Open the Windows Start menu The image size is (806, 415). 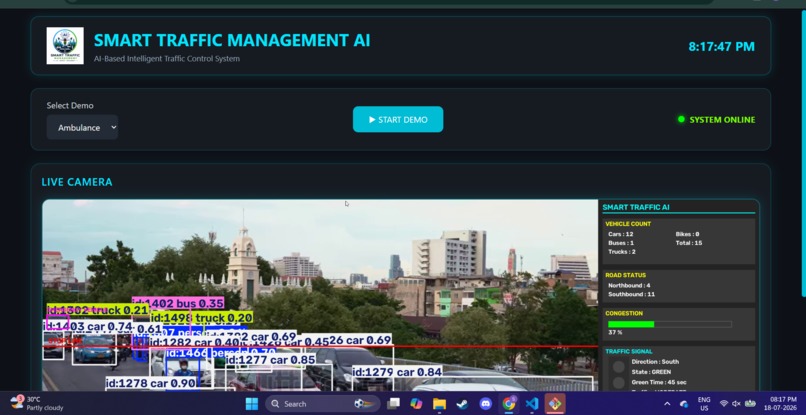(252, 404)
